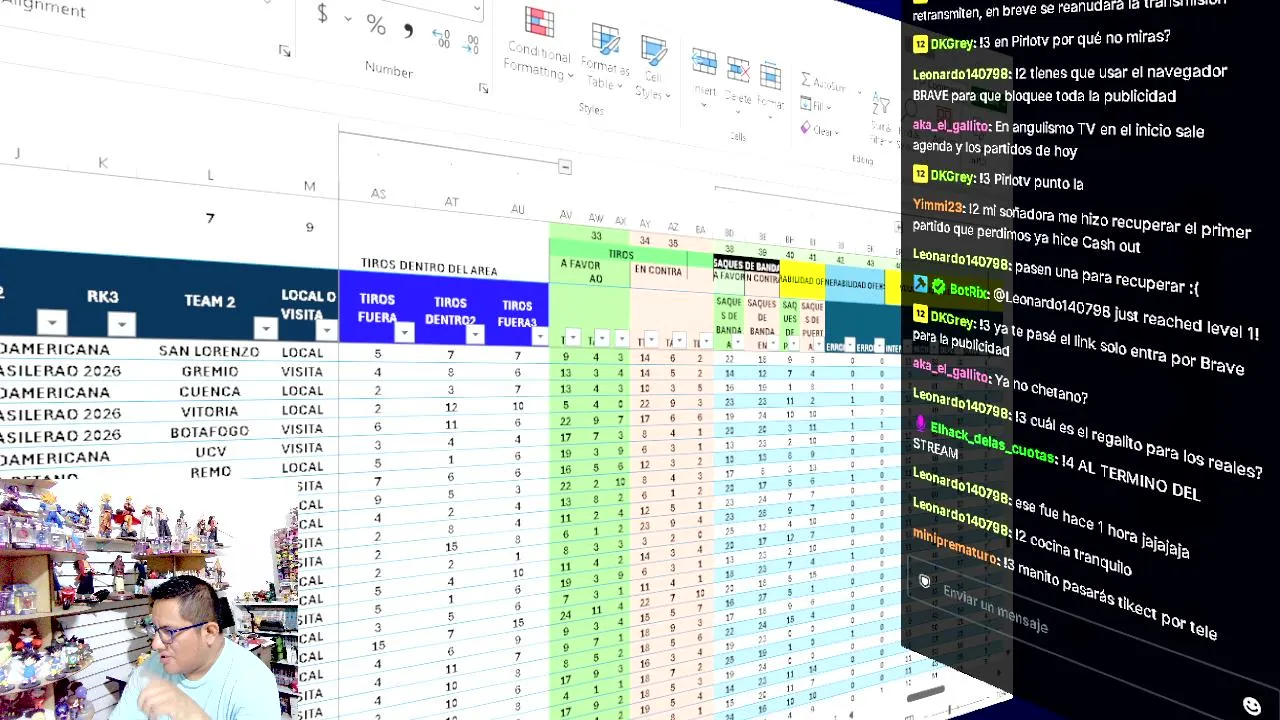Click the Increase Decimal icon
The width and height of the screenshot is (1280, 720).
(x=441, y=38)
